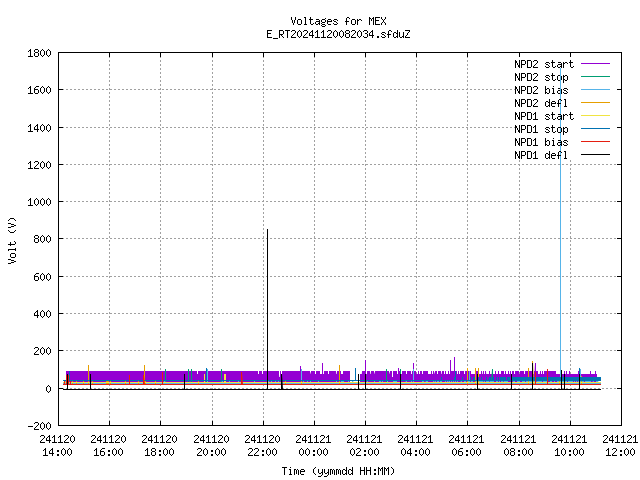640x480 pixels.
Task: Click the '241121 06:00' time tick label
Action: pyautogui.click(x=467, y=446)
